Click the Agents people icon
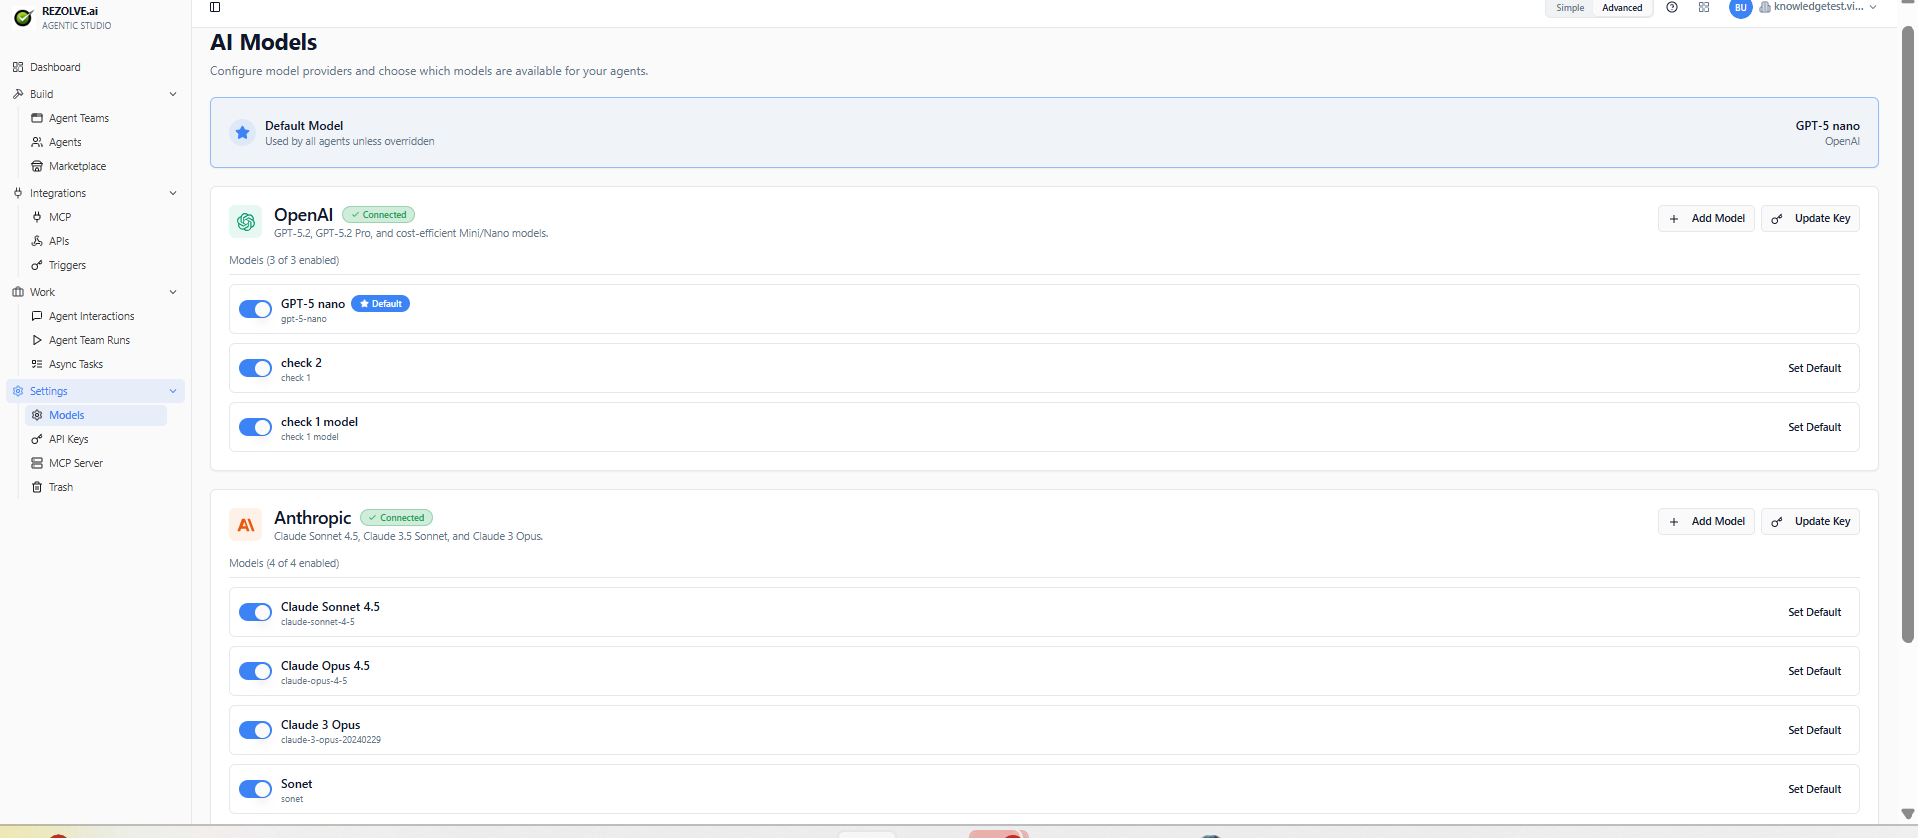Screen dimensions: 1918x838 click(37, 142)
